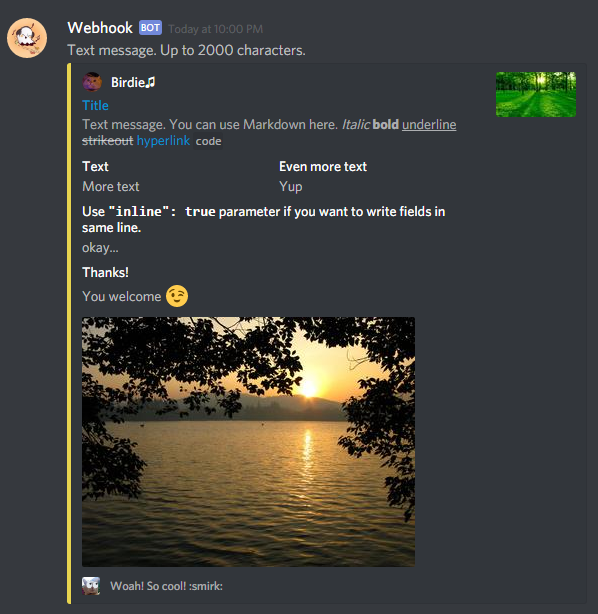Image resolution: width=598 pixels, height=614 pixels.
Task: Click the winking face emoji
Action: click(177, 296)
